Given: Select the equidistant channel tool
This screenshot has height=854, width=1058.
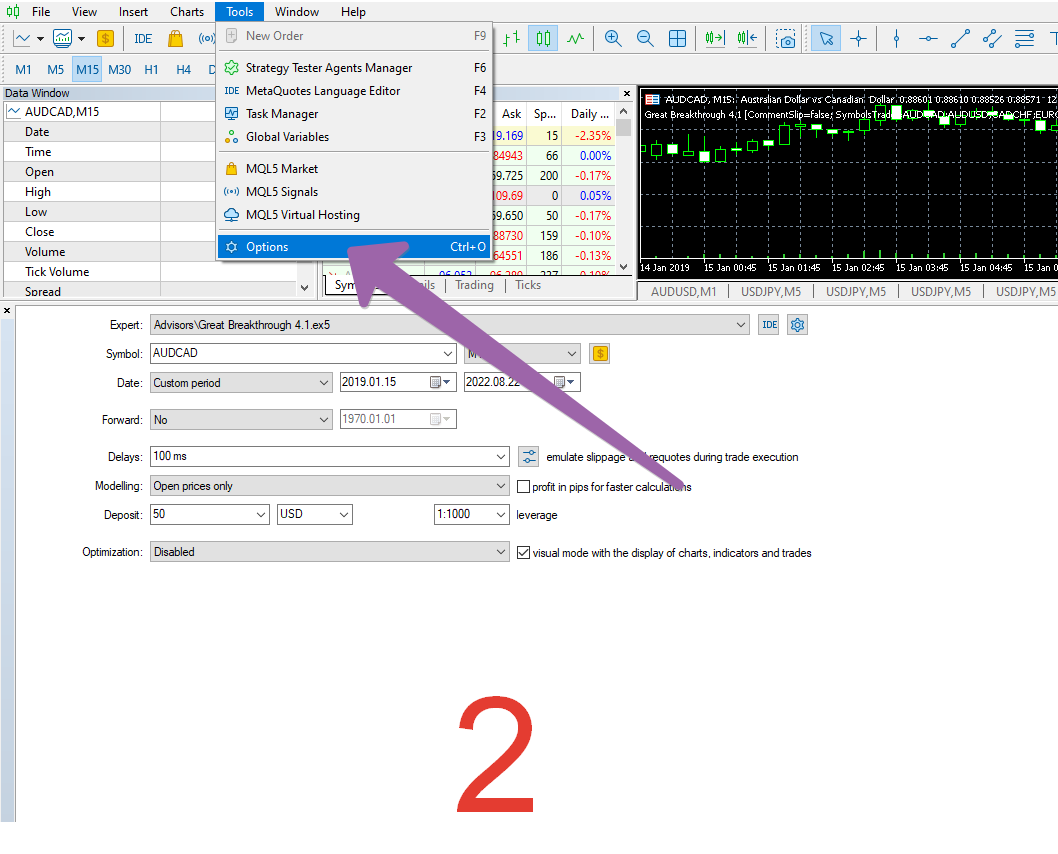Looking at the screenshot, I should point(992,38).
